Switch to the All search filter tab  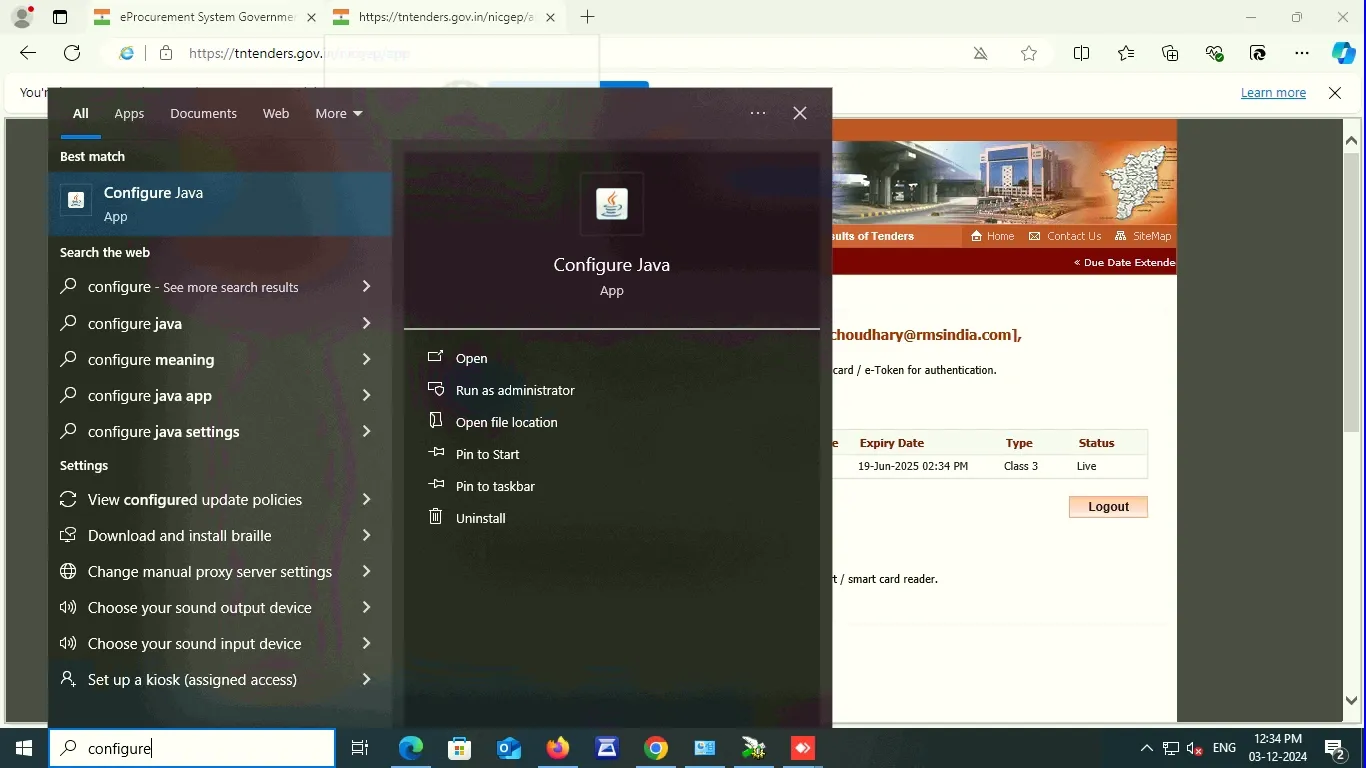coord(81,113)
